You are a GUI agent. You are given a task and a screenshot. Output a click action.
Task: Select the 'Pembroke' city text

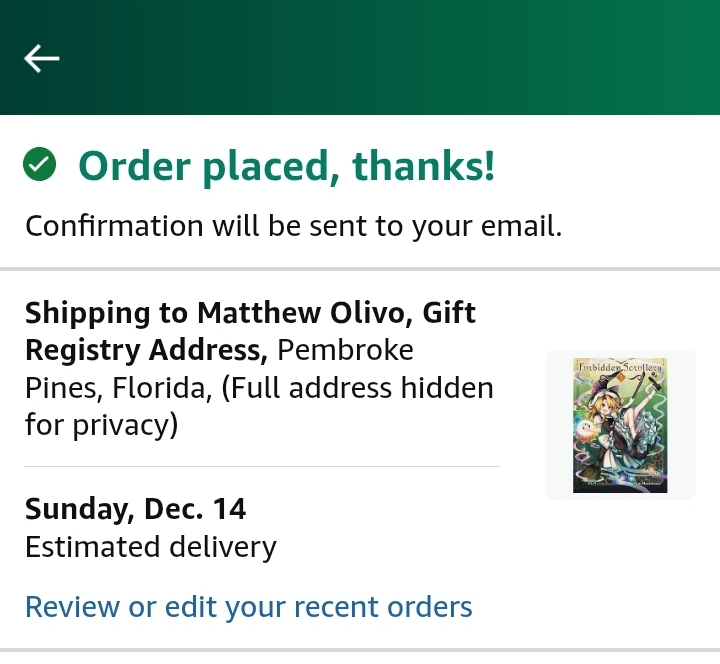(x=345, y=350)
